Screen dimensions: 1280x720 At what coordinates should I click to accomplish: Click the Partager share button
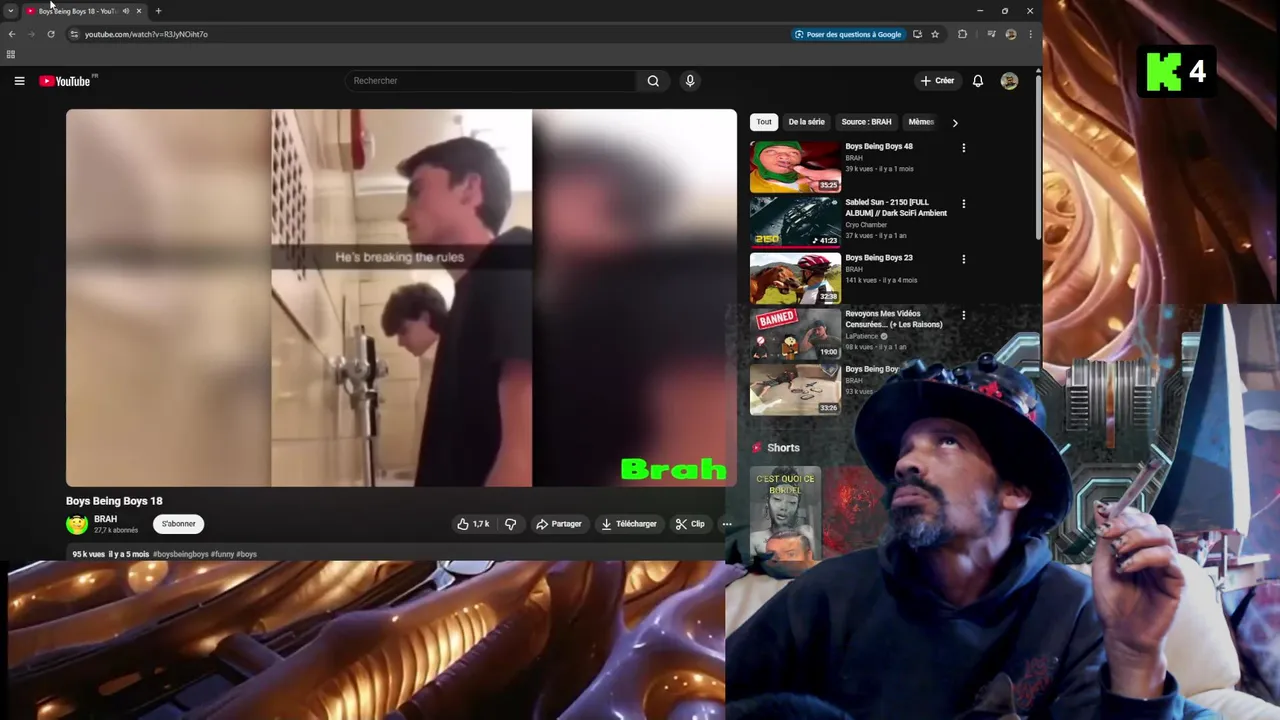click(559, 524)
